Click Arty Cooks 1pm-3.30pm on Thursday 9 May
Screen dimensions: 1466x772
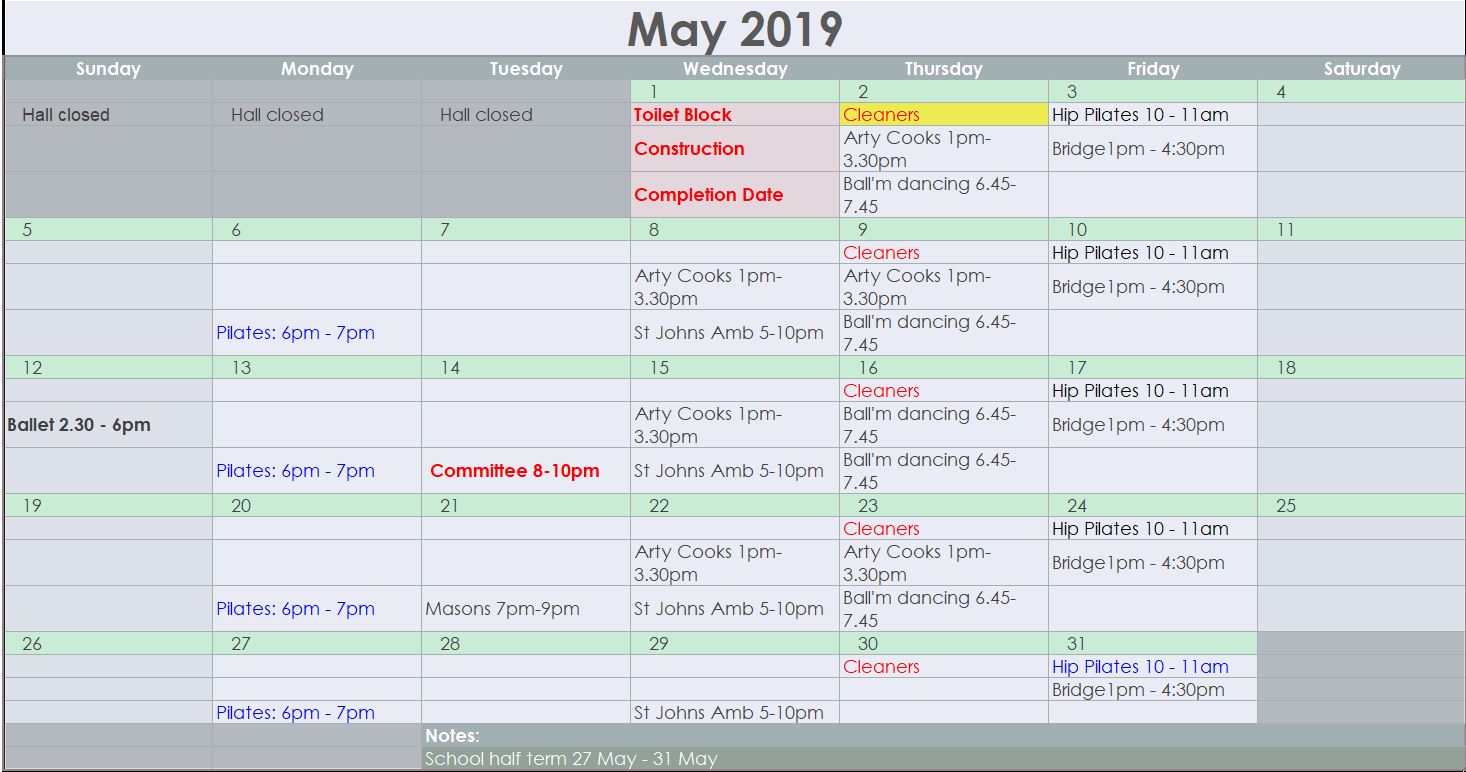(917, 287)
